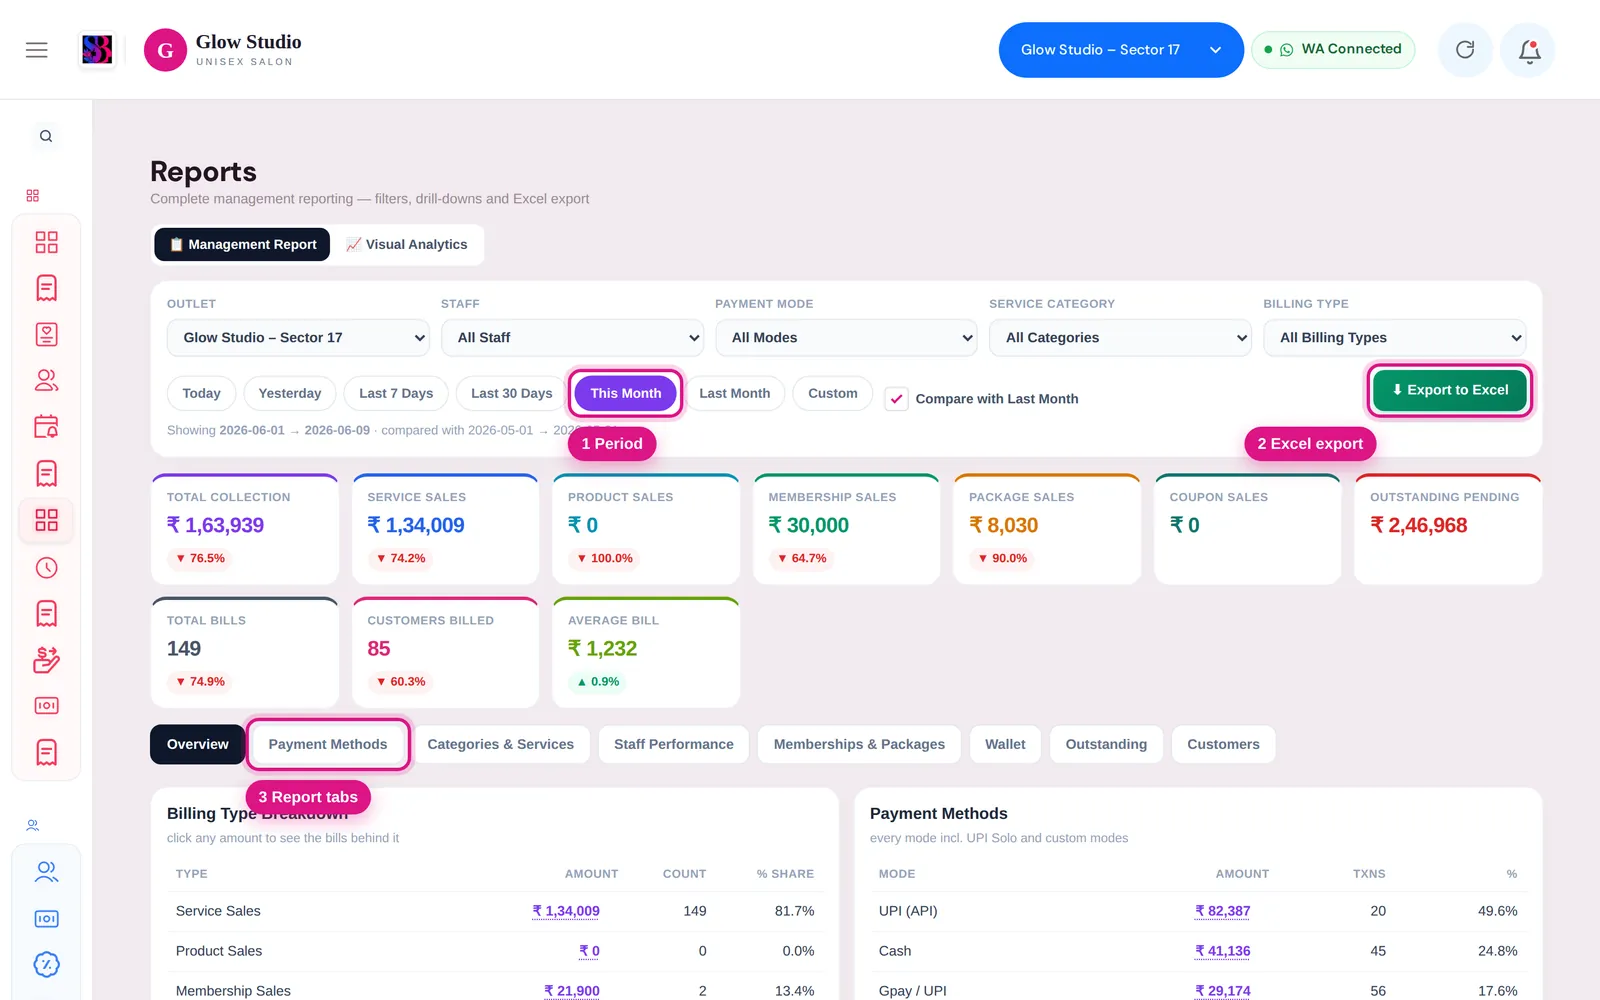Open the contact card sidebar icon

tap(46, 334)
